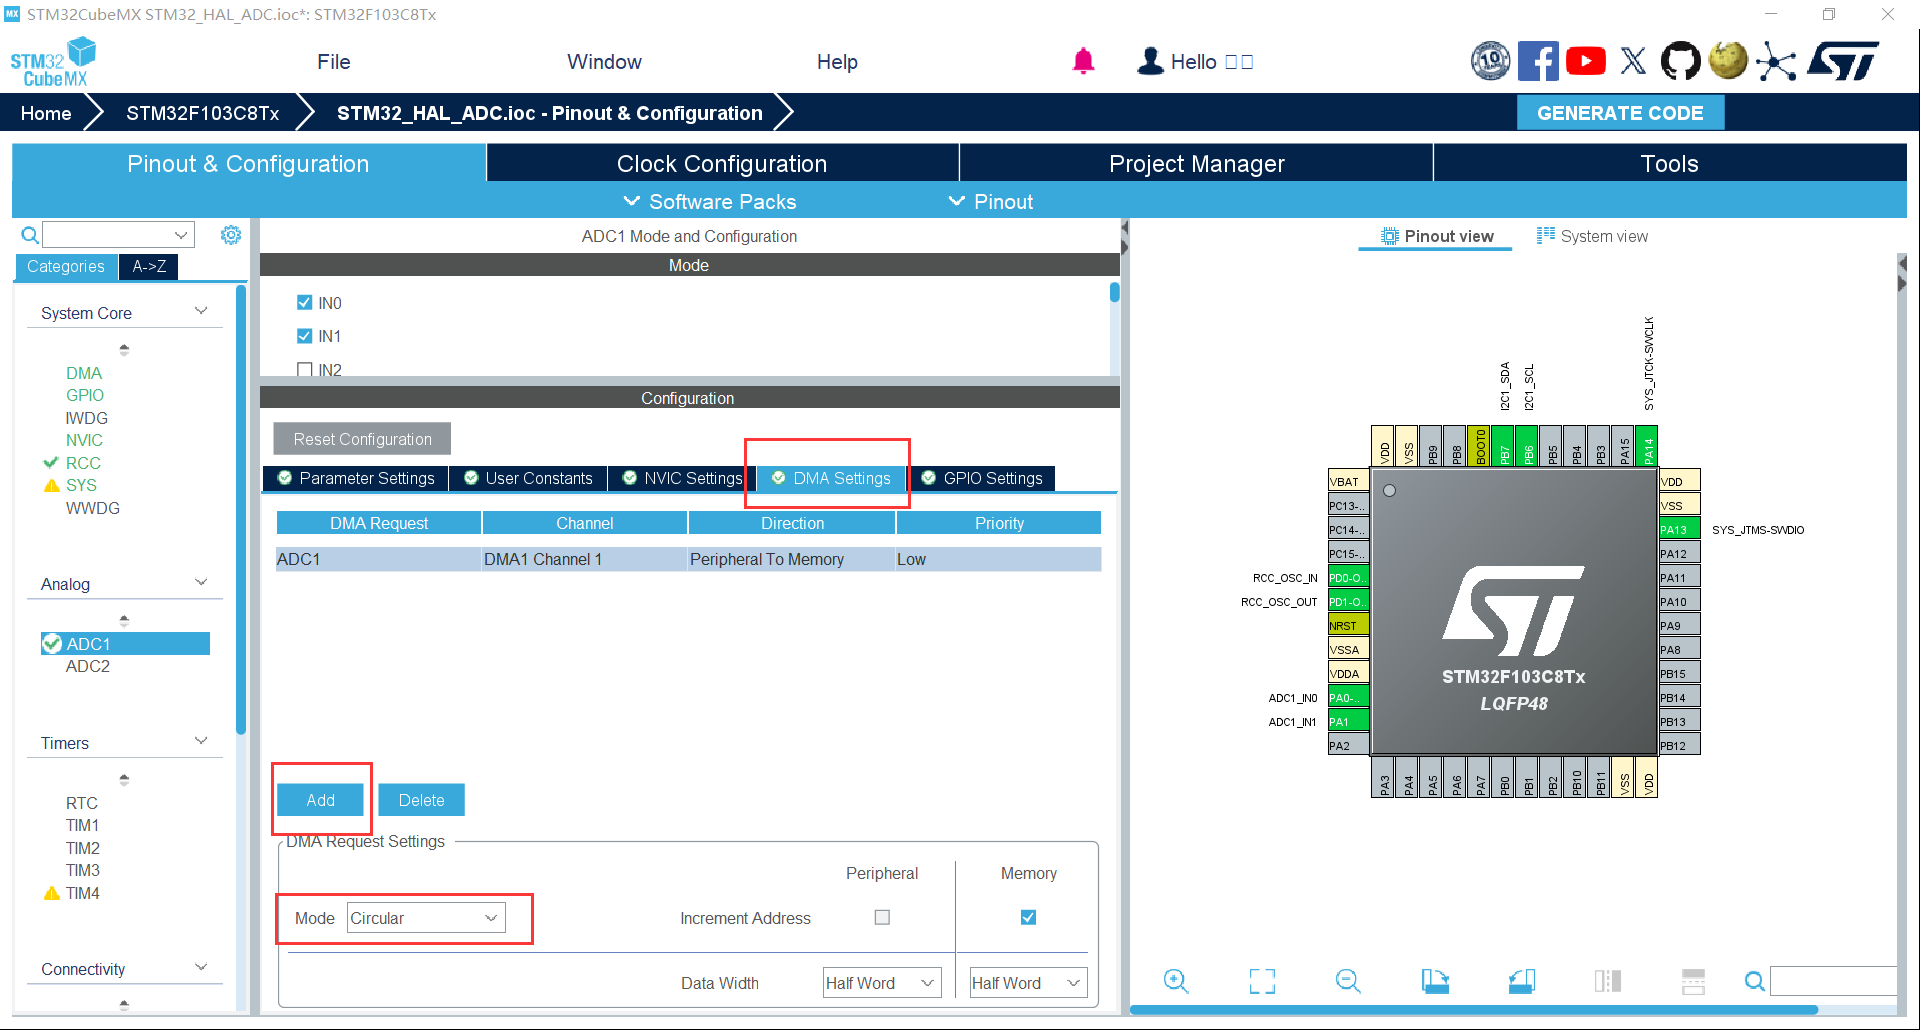Switch to System view
The image size is (1920, 1030).
(x=1592, y=236)
